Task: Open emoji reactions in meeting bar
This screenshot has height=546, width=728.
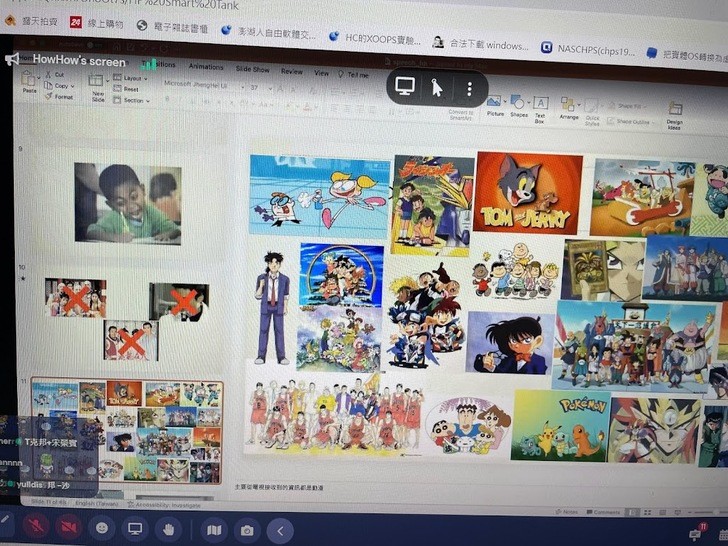Action: (102, 528)
